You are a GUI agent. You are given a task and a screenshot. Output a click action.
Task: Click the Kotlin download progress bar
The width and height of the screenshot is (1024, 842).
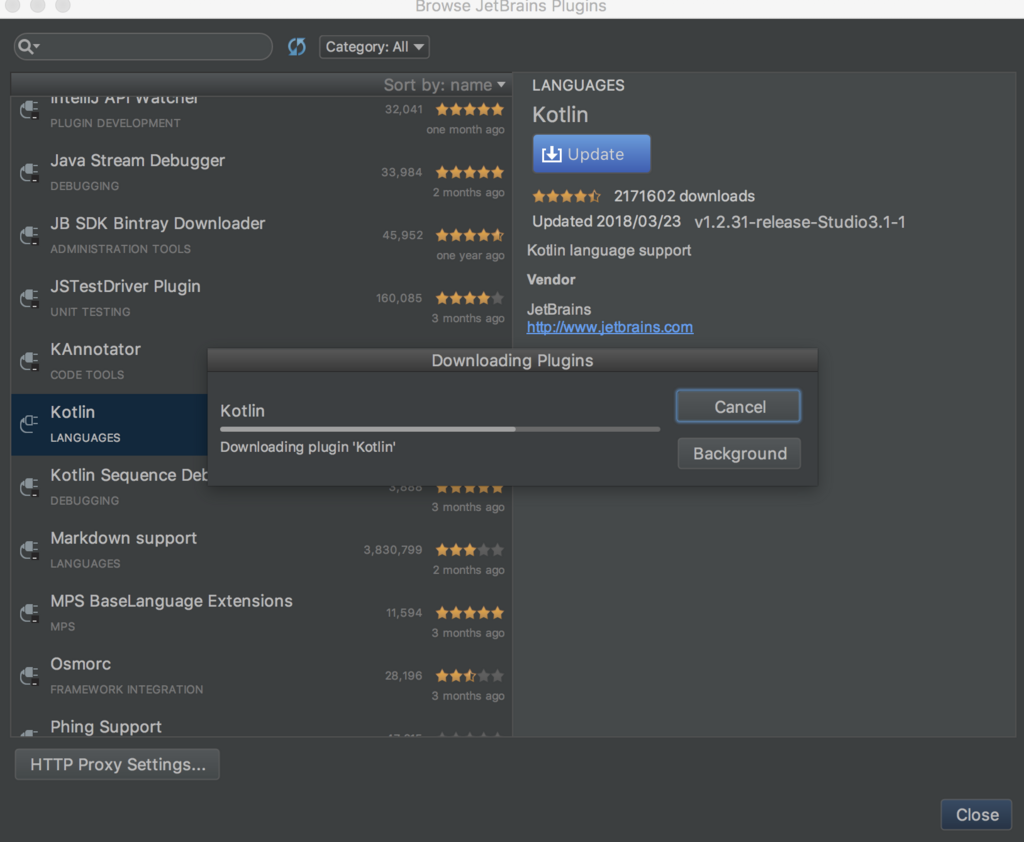[x=440, y=429]
